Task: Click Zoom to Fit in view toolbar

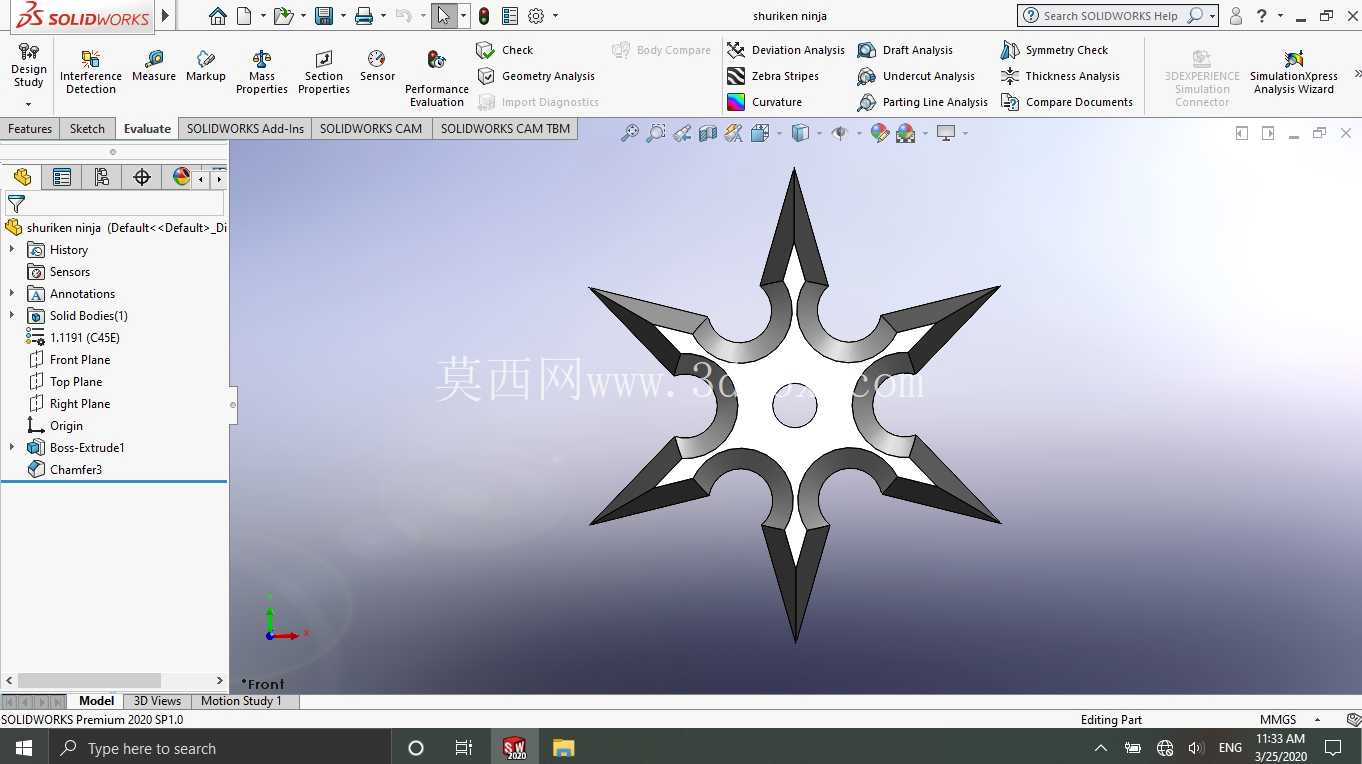Action: click(x=629, y=133)
